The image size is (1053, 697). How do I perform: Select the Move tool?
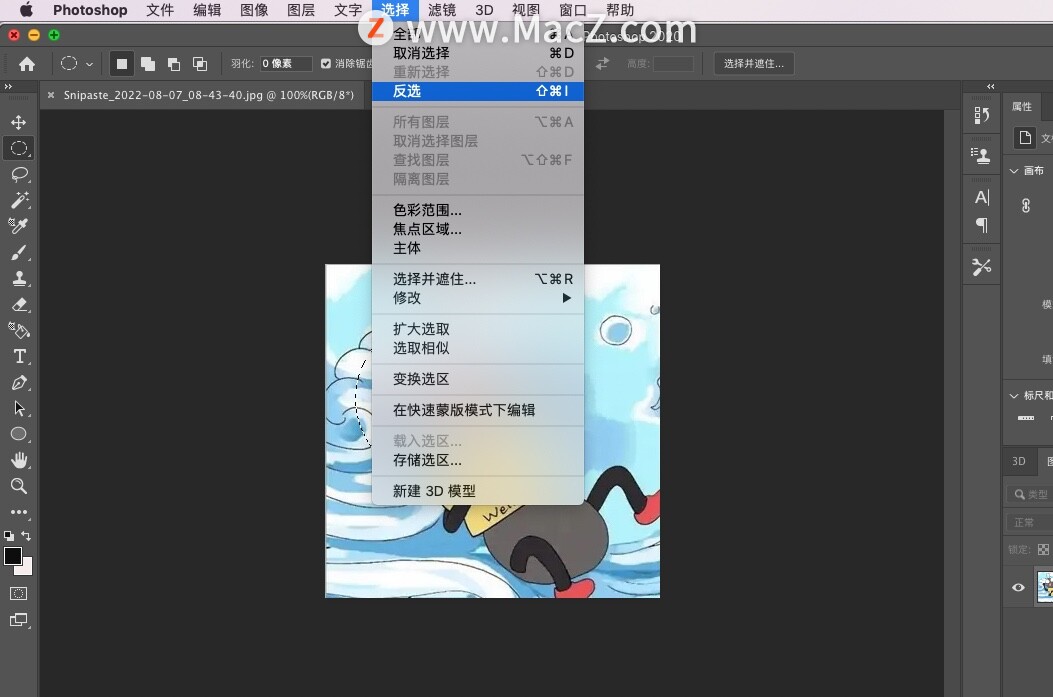pos(19,122)
